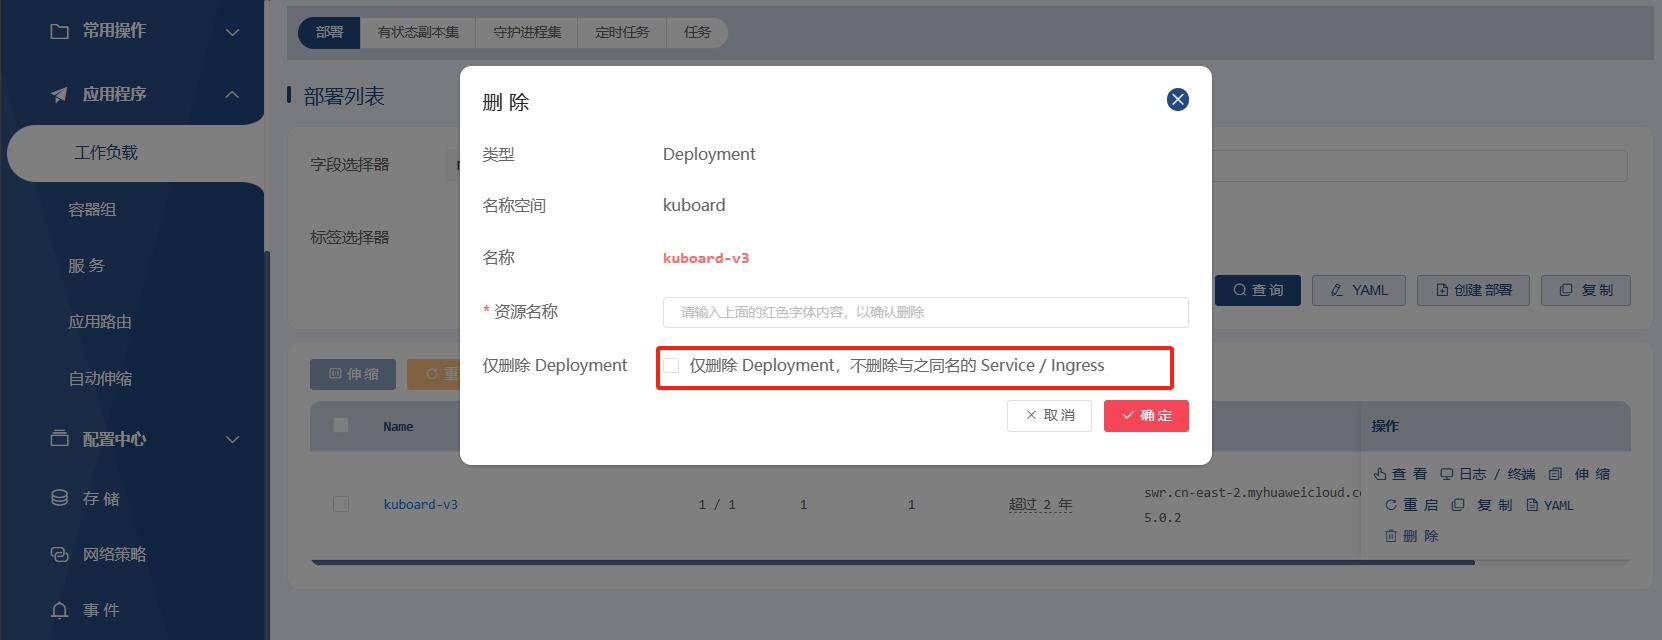Click 删除 action in kuboard-v3 row
Image resolution: width=1662 pixels, height=640 pixels.
point(1411,536)
